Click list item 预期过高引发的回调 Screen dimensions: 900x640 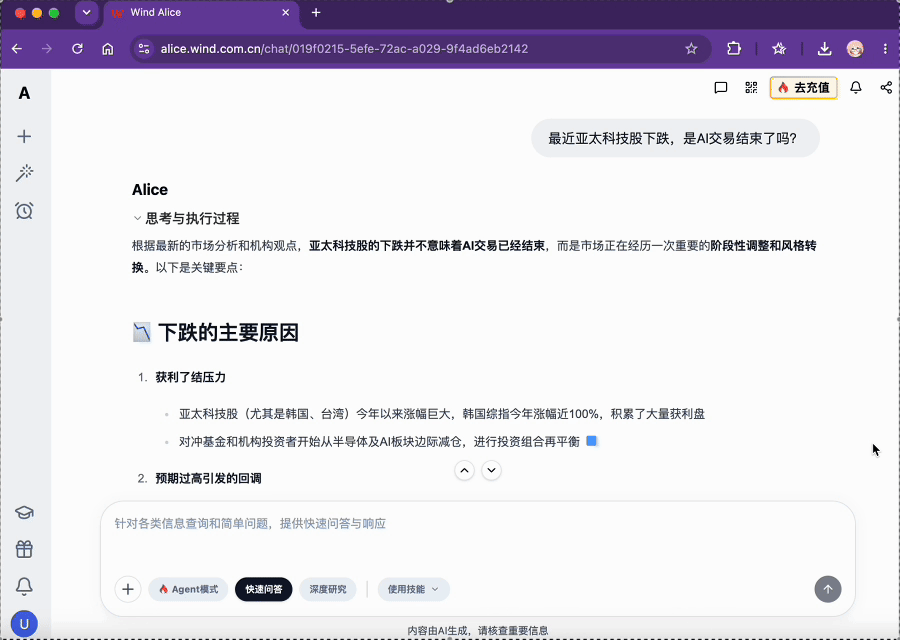point(208,478)
